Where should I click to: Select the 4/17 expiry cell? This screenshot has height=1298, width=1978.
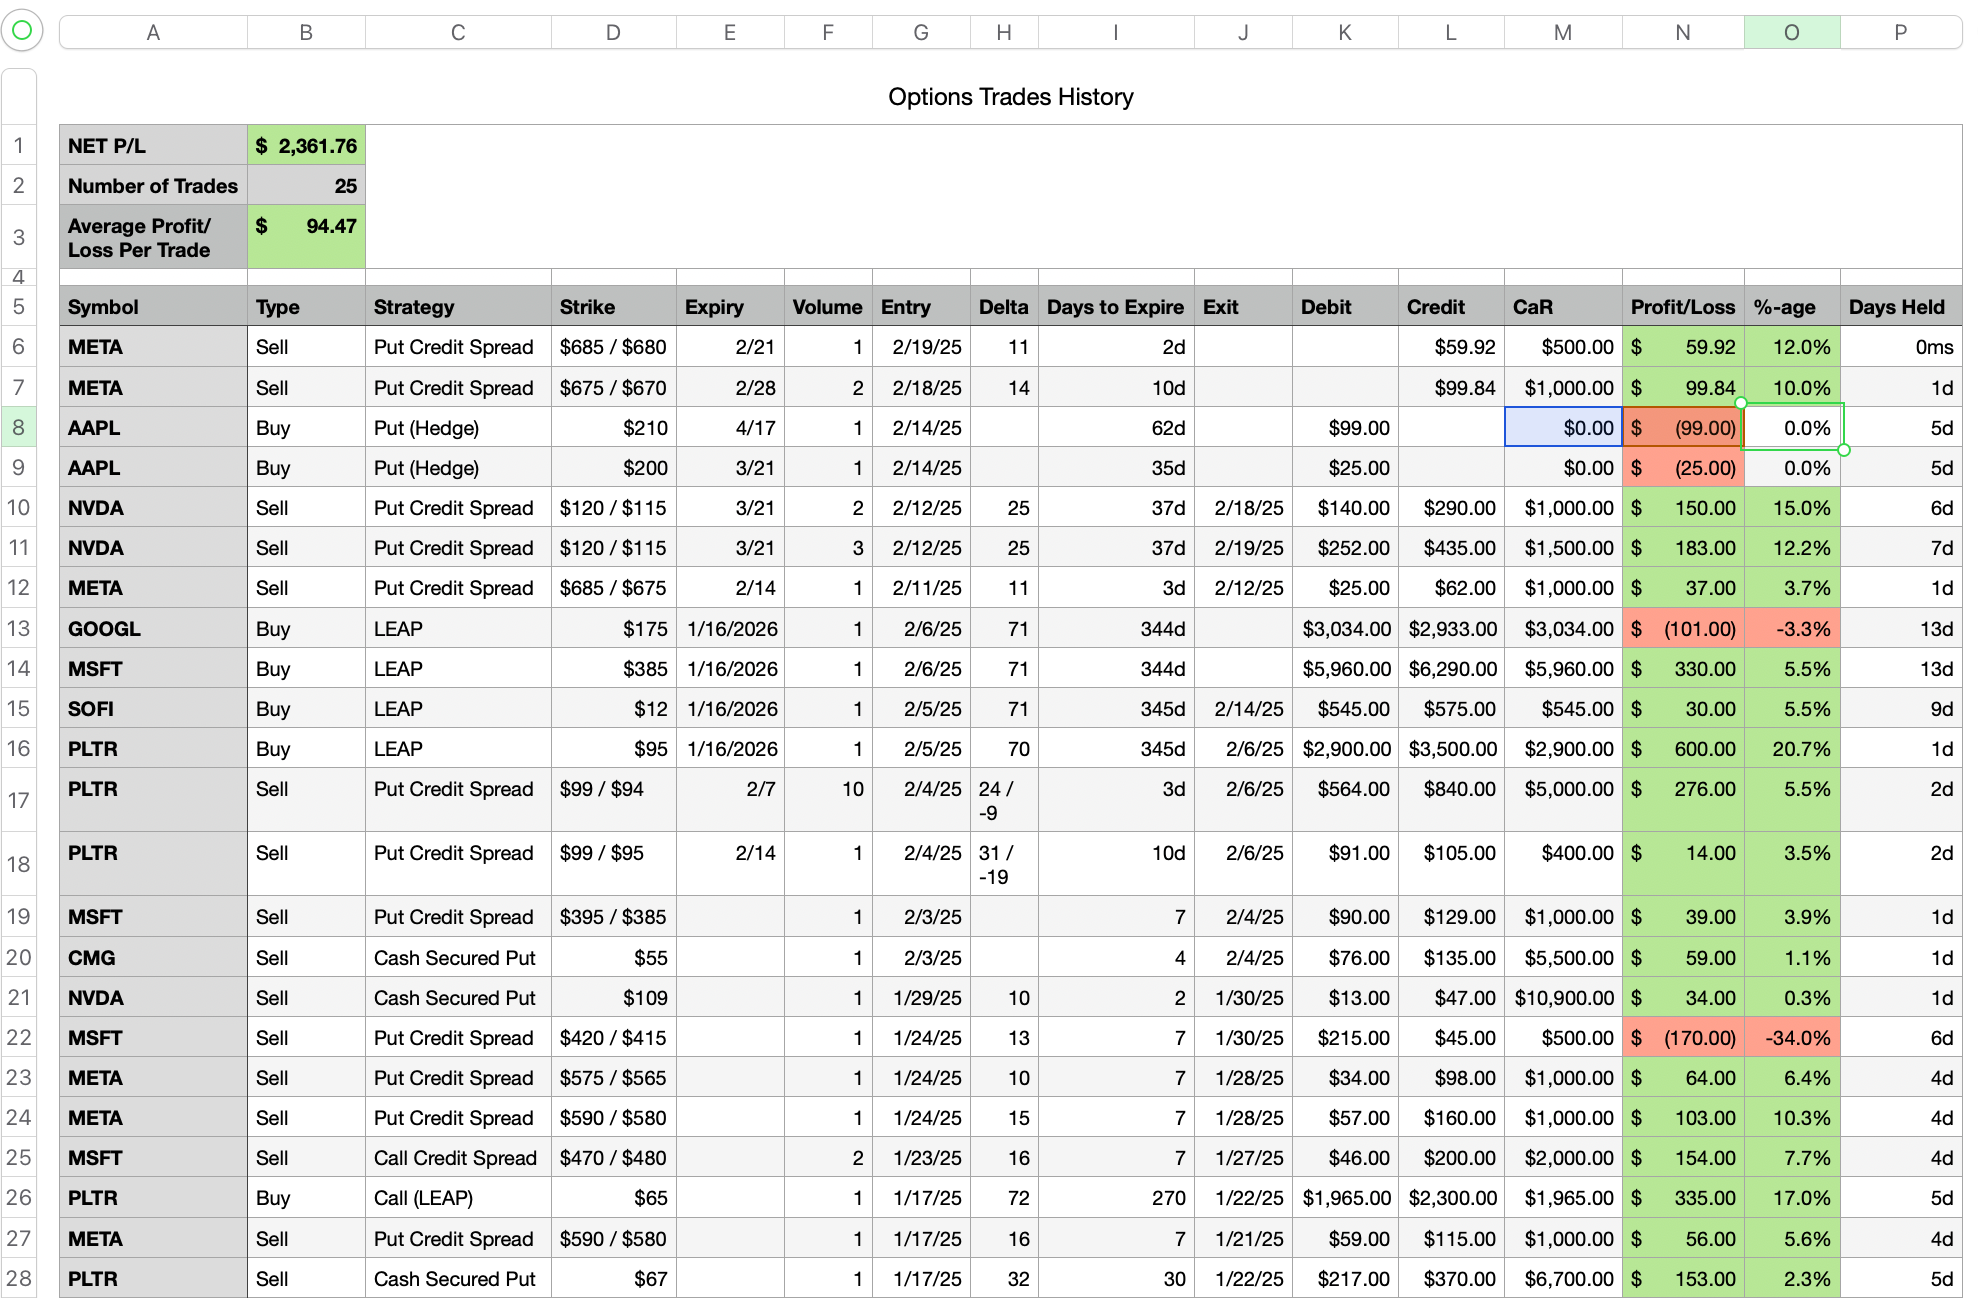(x=730, y=427)
